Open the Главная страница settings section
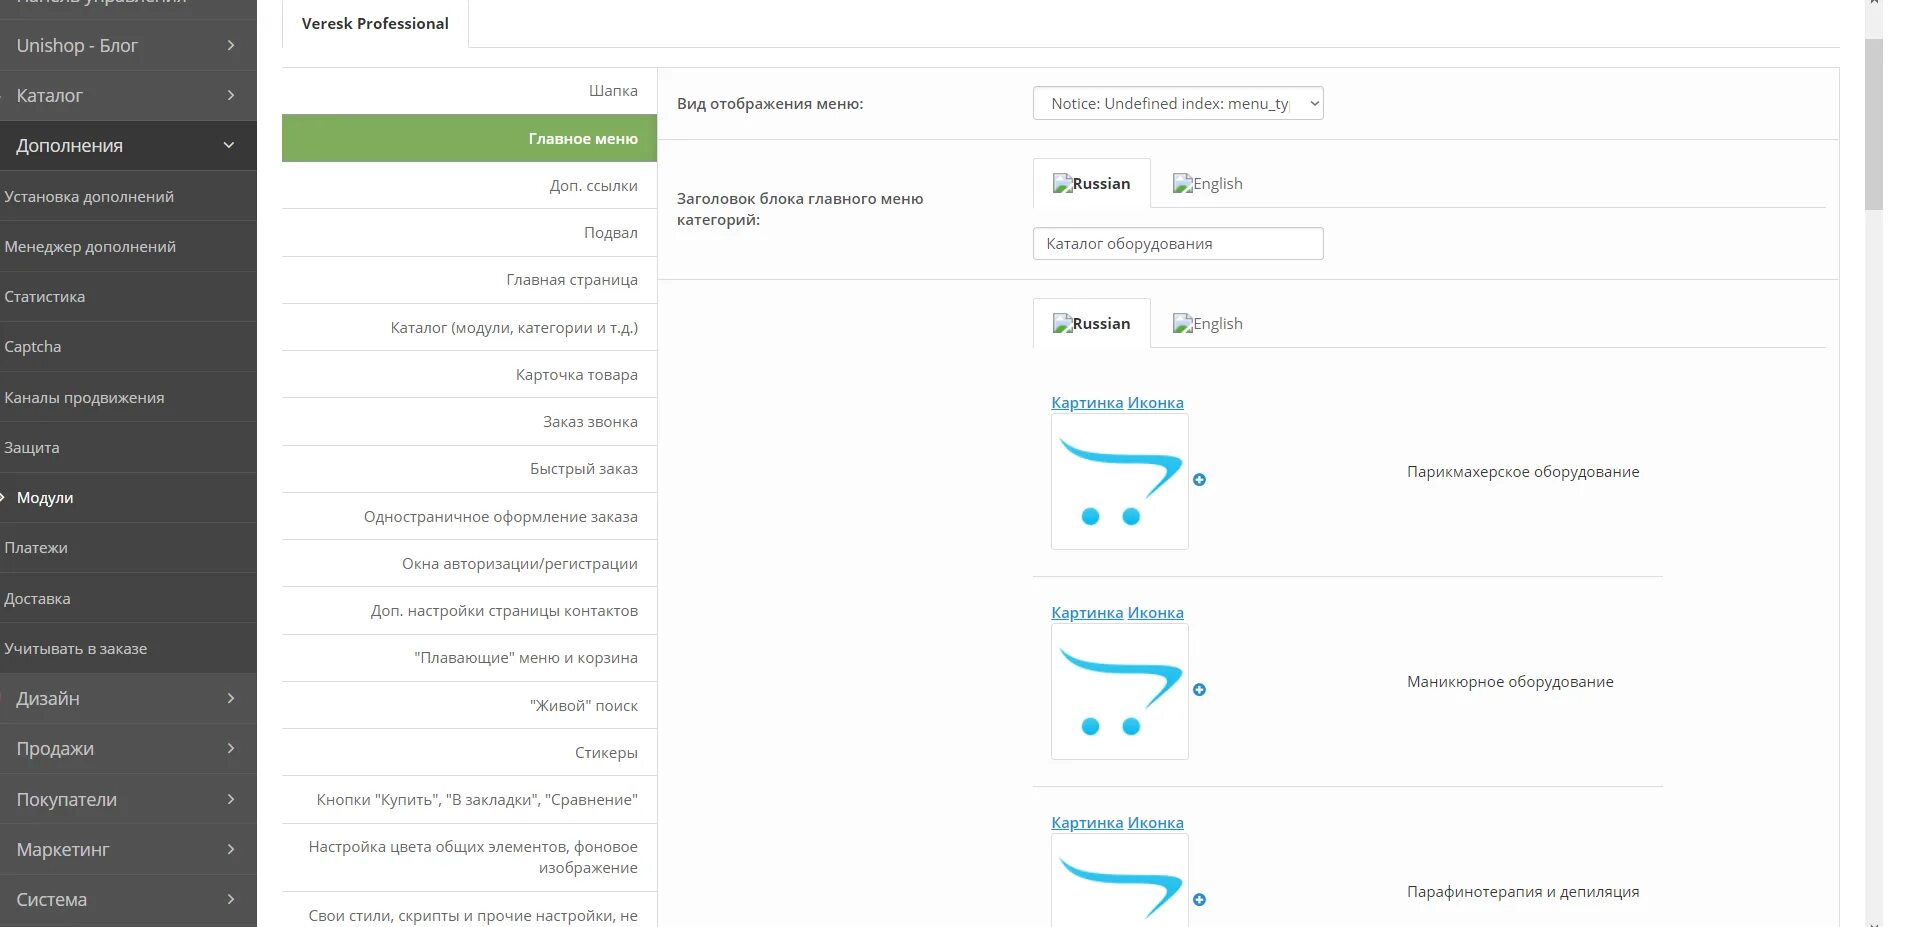Screen dimensions: 1920x927 pyautogui.click(x=469, y=279)
